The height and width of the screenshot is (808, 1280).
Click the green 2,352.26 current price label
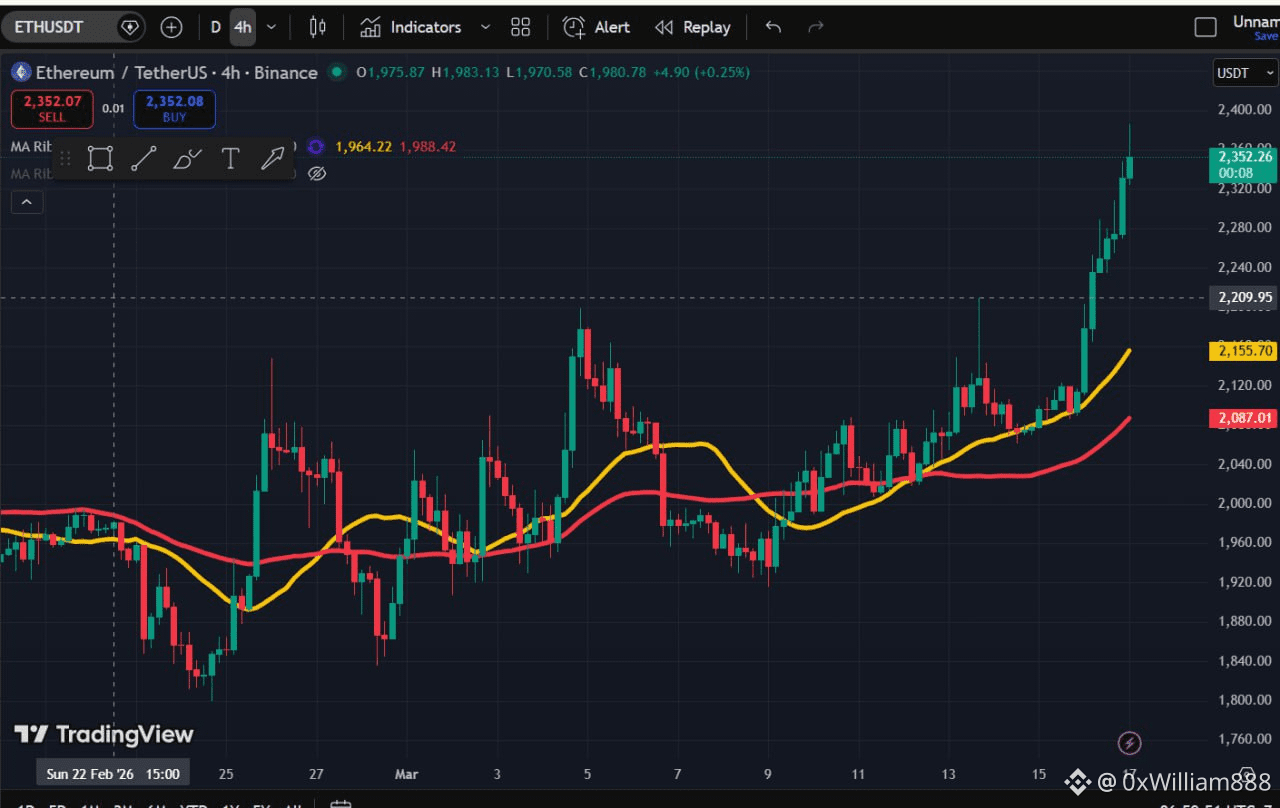point(1243,164)
